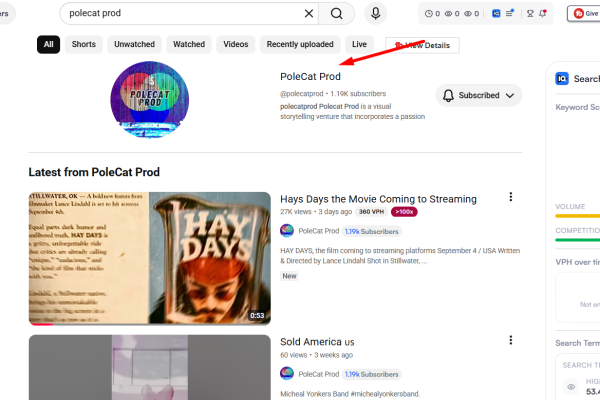This screenshot has height=400, width=600.
Task: Open the PoleCat Prod channel name link
Action: pos(310,77)
